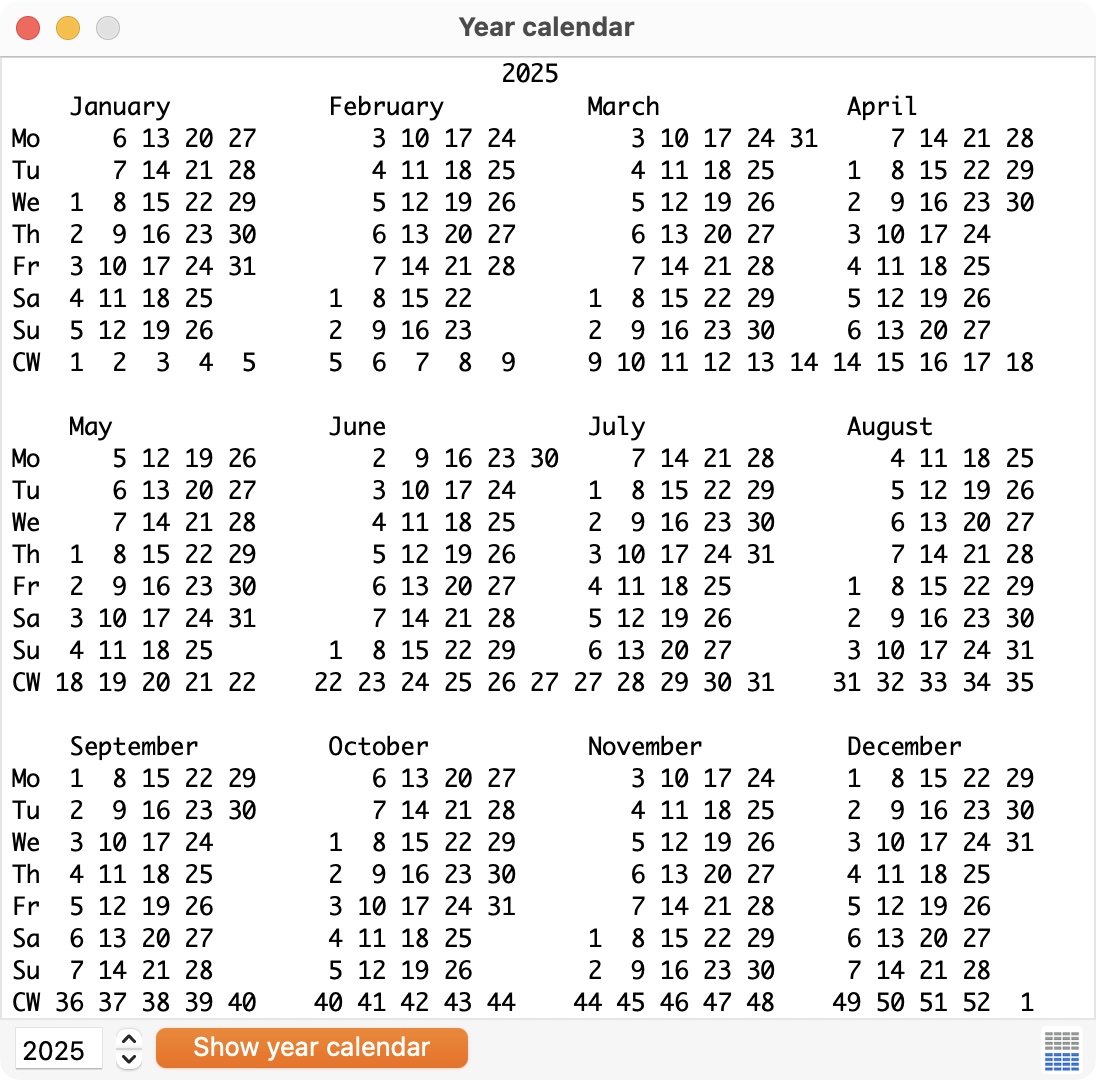Select day 15 in August
1096x1080 pixels.
[933, 586]
